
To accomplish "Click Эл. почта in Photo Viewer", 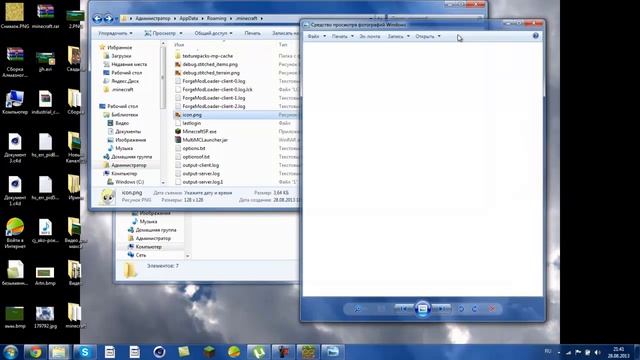I will (x=370, y=36).
